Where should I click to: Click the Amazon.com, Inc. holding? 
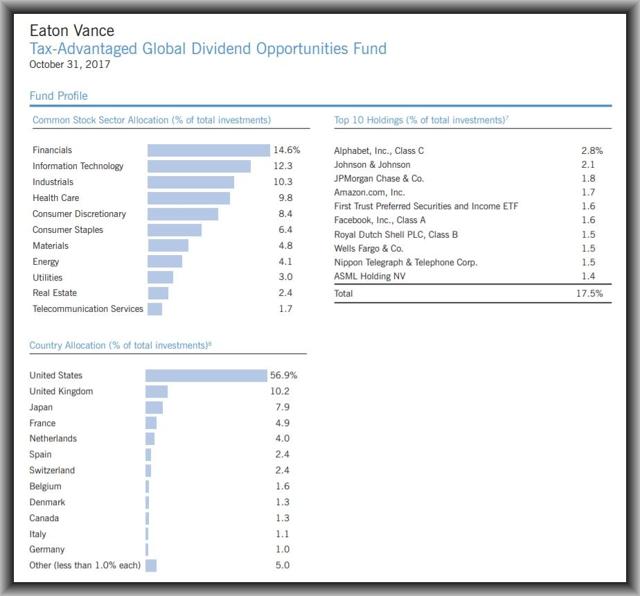tap(369, 193)
